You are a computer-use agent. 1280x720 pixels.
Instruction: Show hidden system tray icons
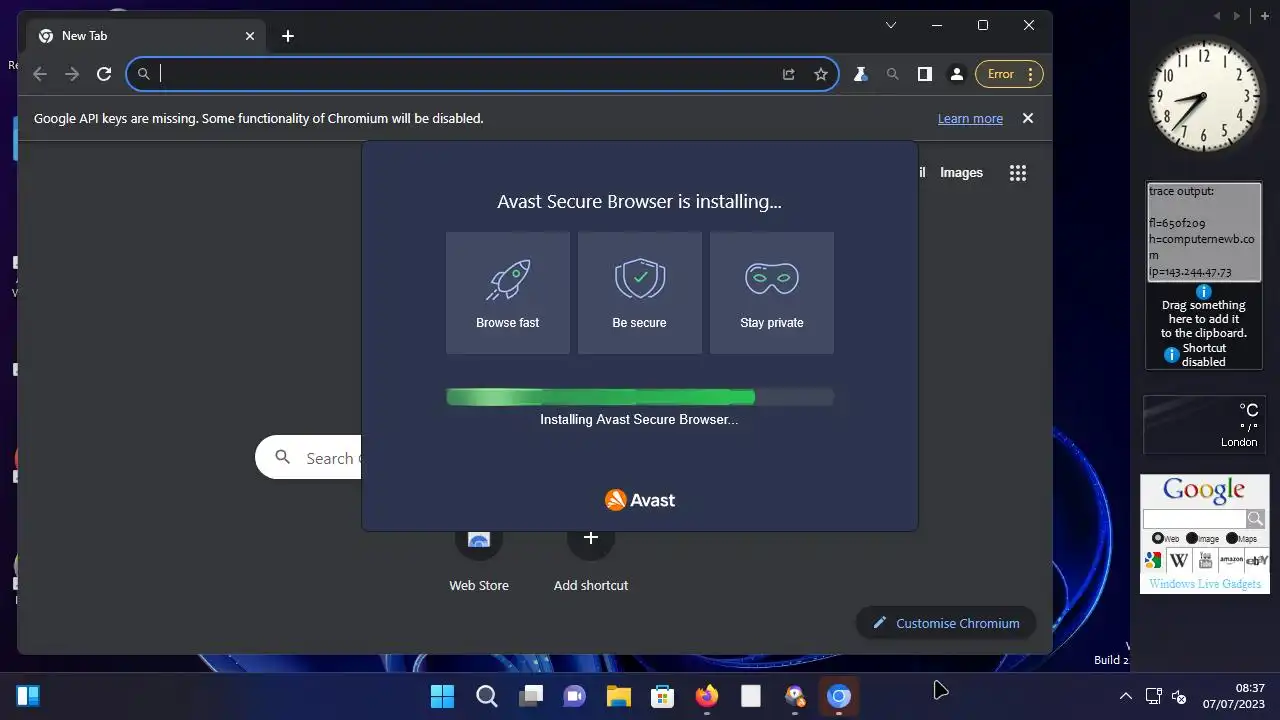[1125, 696]
